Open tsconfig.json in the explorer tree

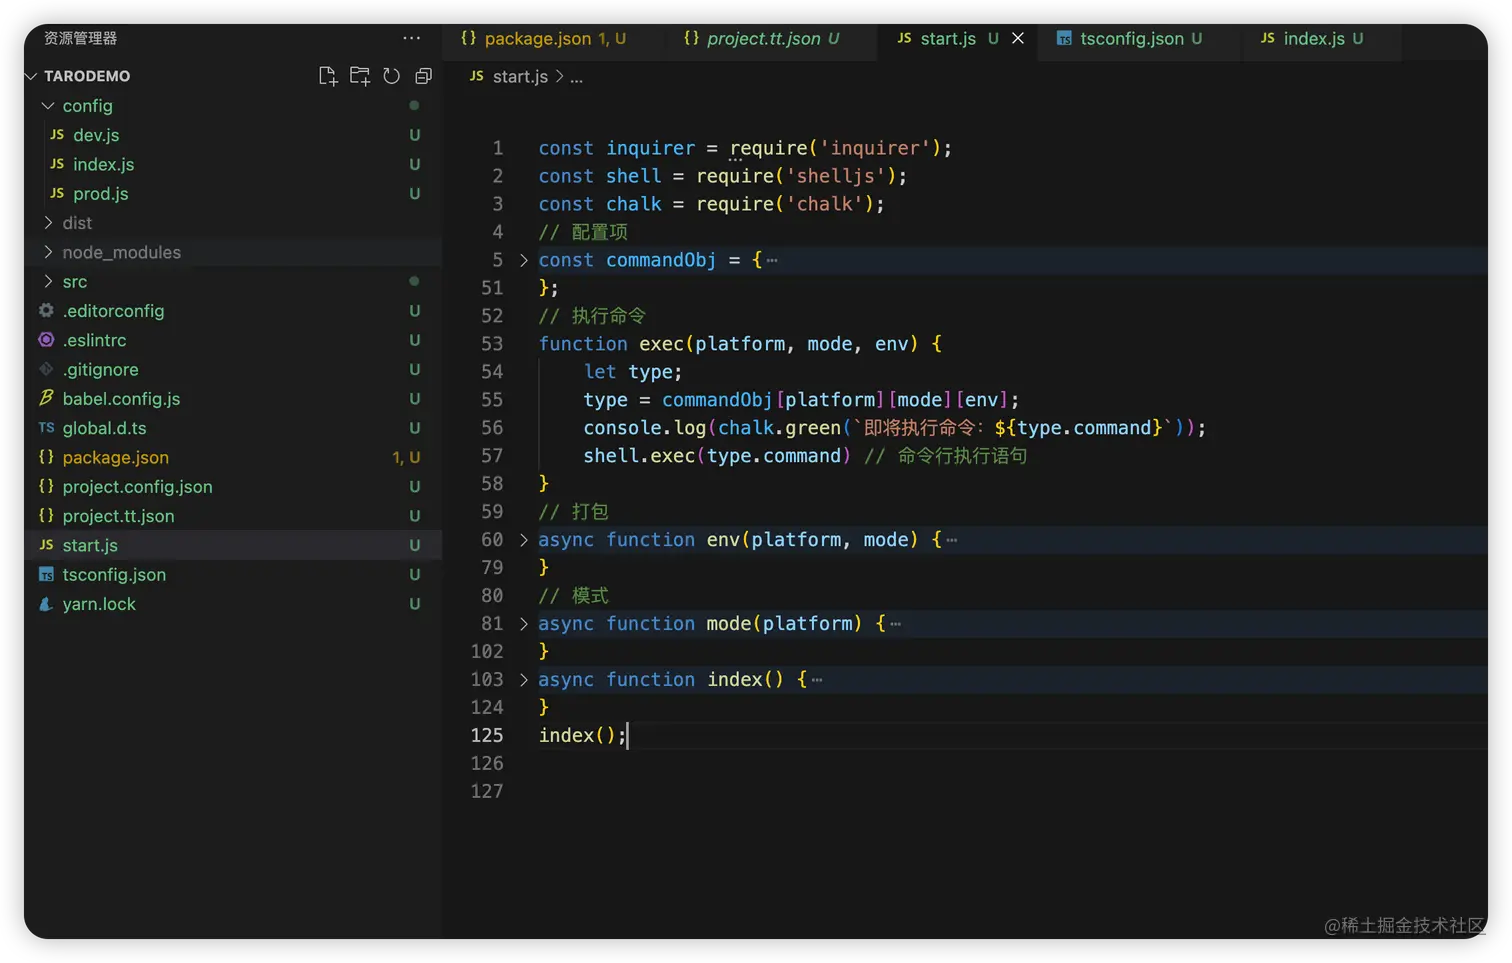[233, 574]
